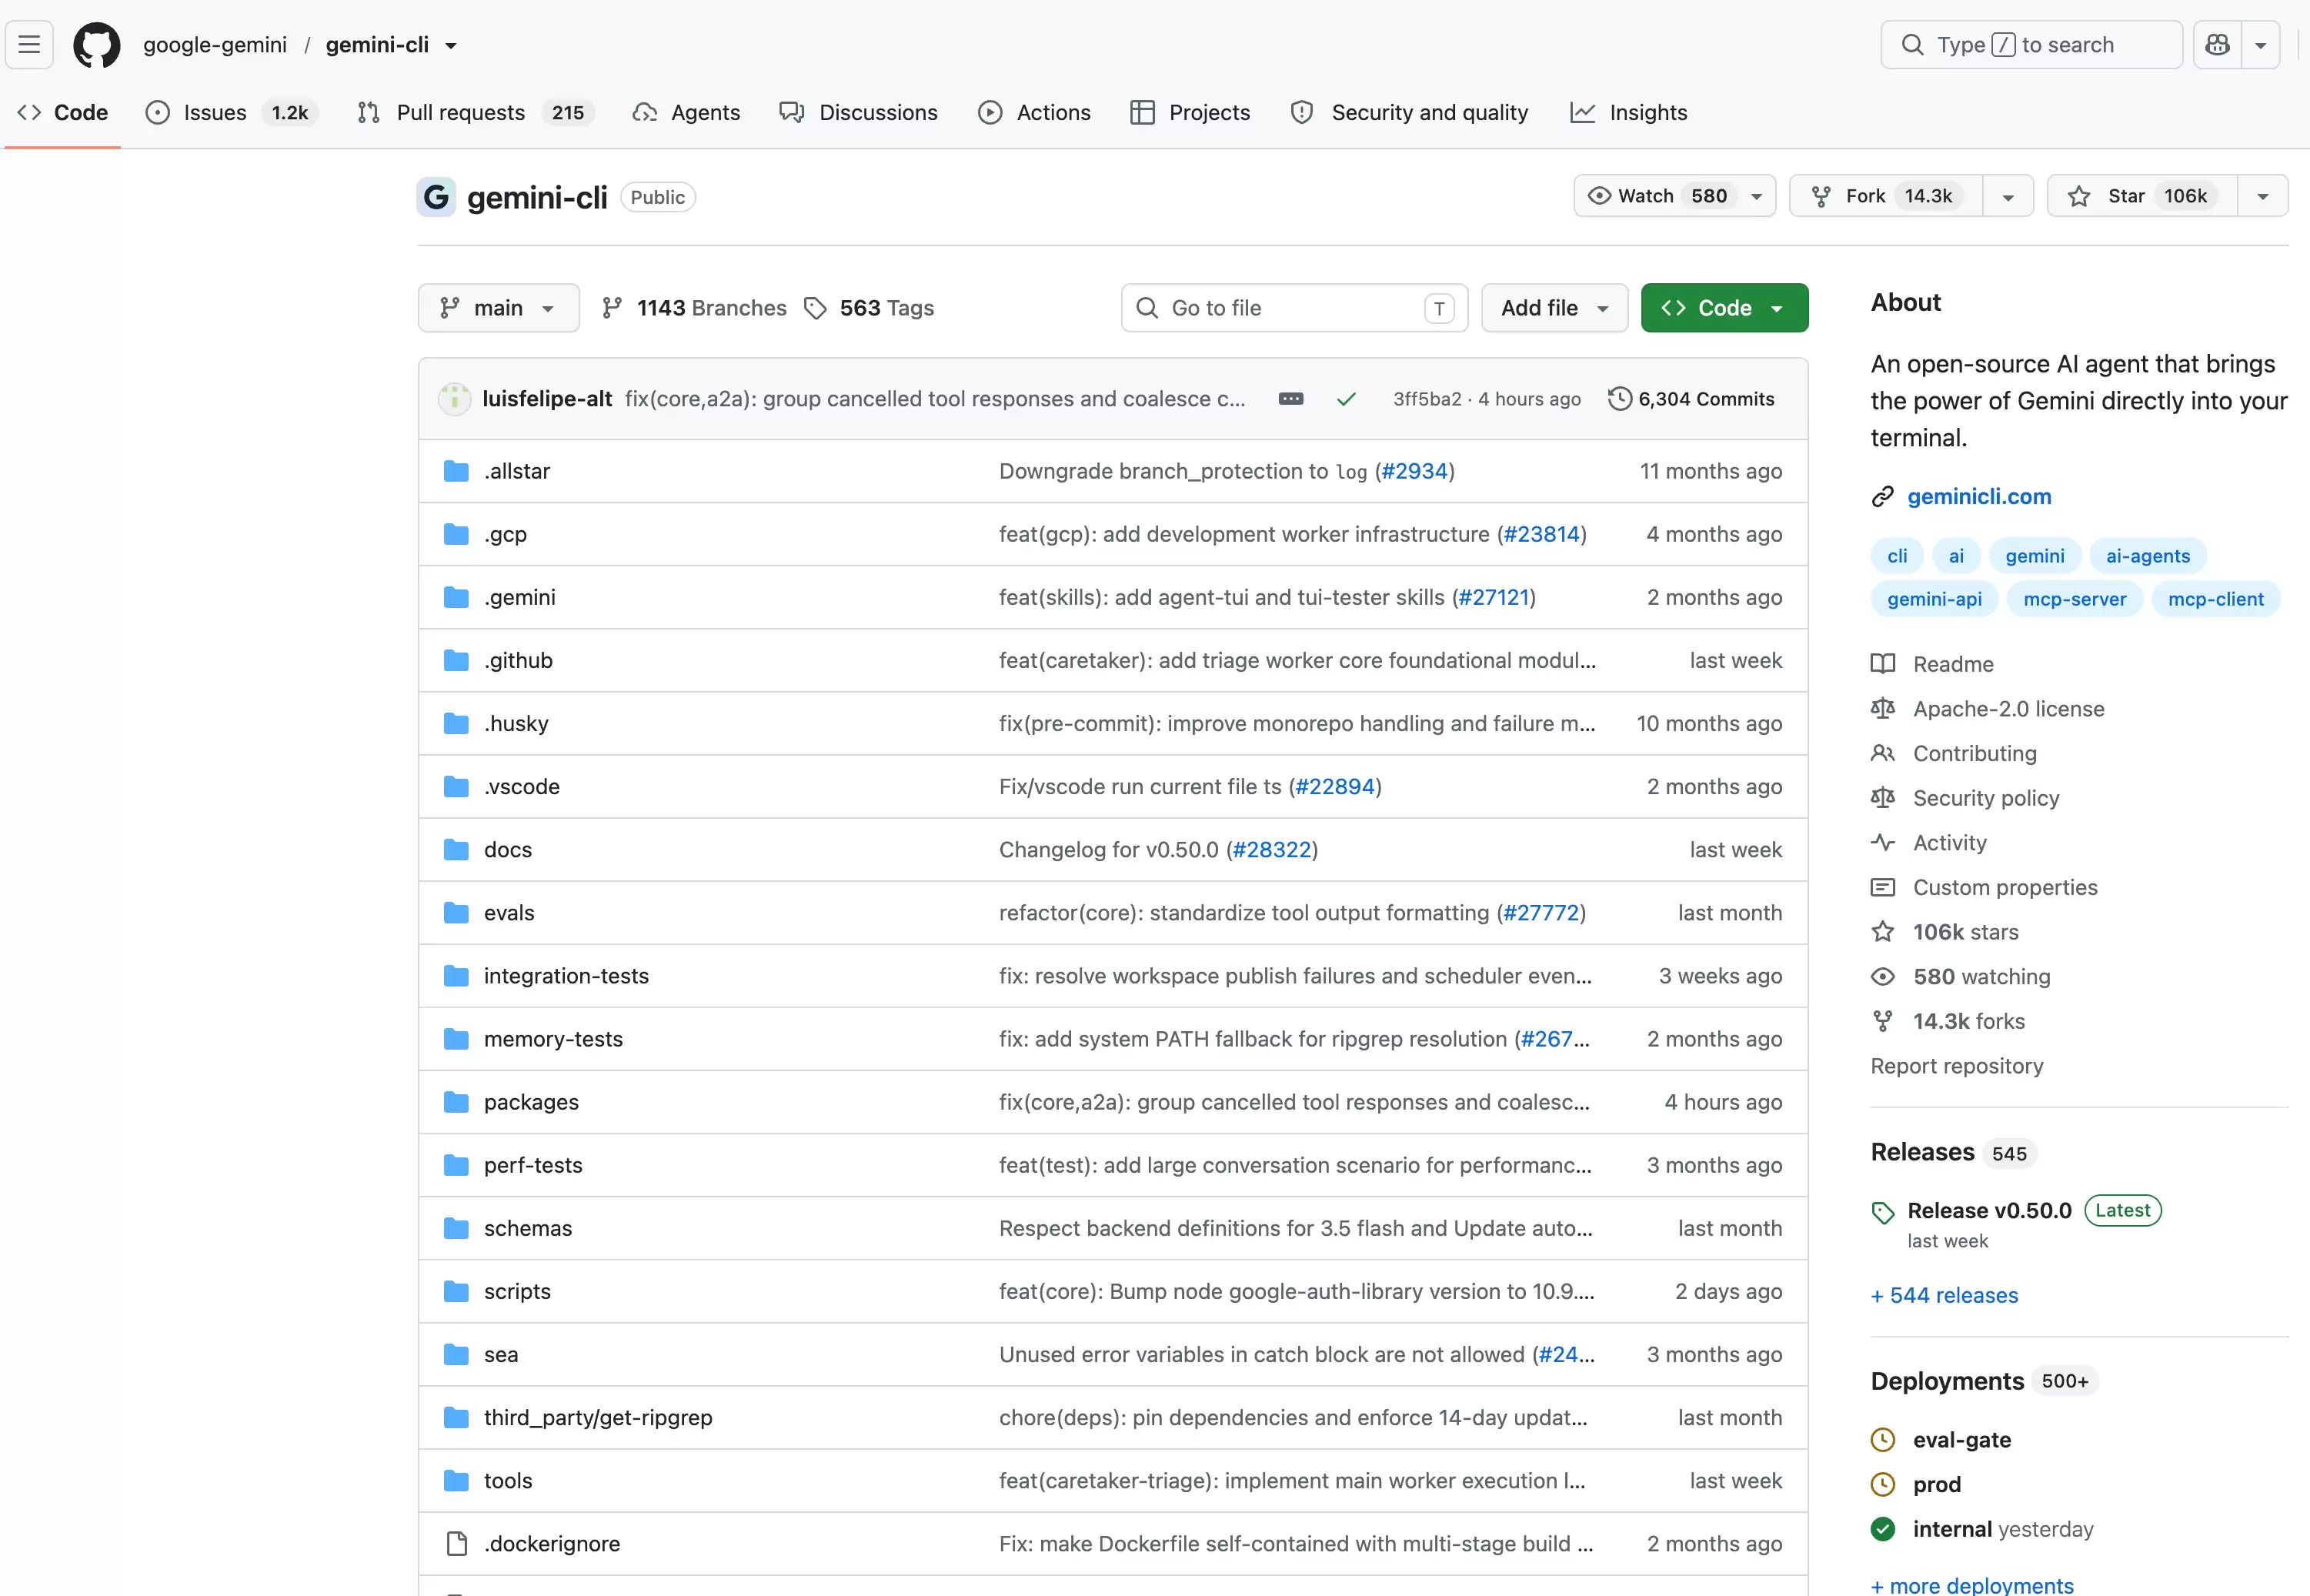Click the Release v0.50.0 tag icon
Image resolution: width=2310 pixels, height=1596 pixels.
coord(1882,1213)
